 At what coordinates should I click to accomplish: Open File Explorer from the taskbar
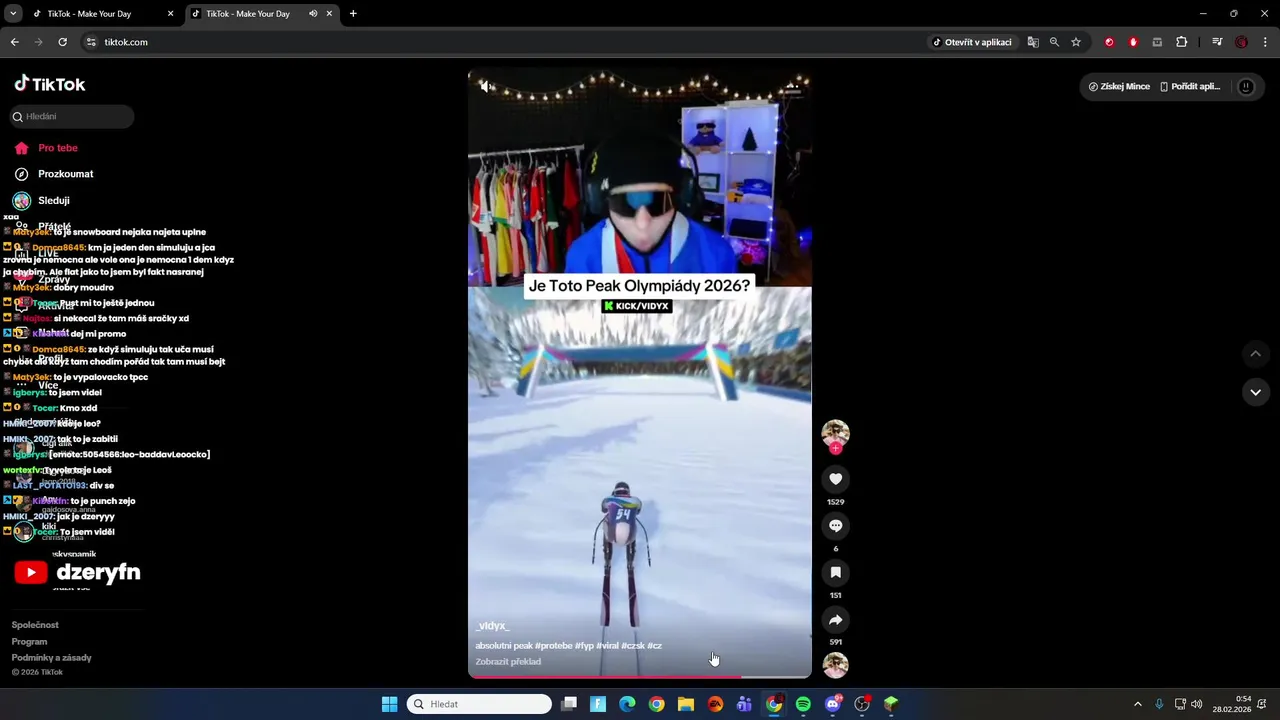tap(686, 704)
